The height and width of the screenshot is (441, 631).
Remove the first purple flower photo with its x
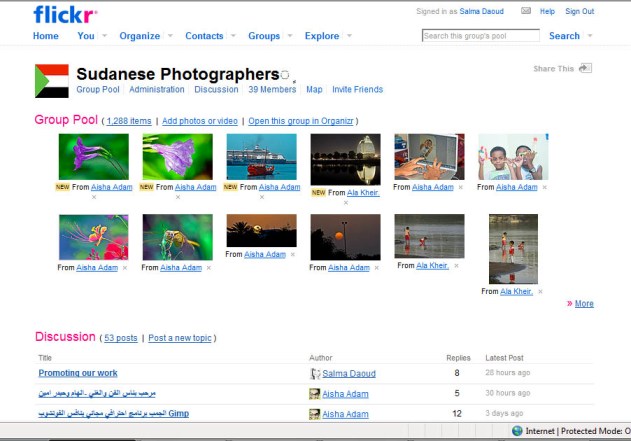94,197
